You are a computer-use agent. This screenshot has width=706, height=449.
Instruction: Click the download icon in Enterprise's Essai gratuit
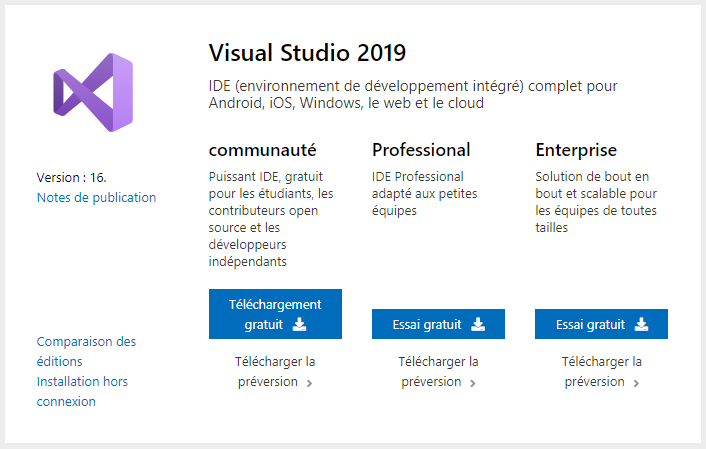[x=641, y=324]
